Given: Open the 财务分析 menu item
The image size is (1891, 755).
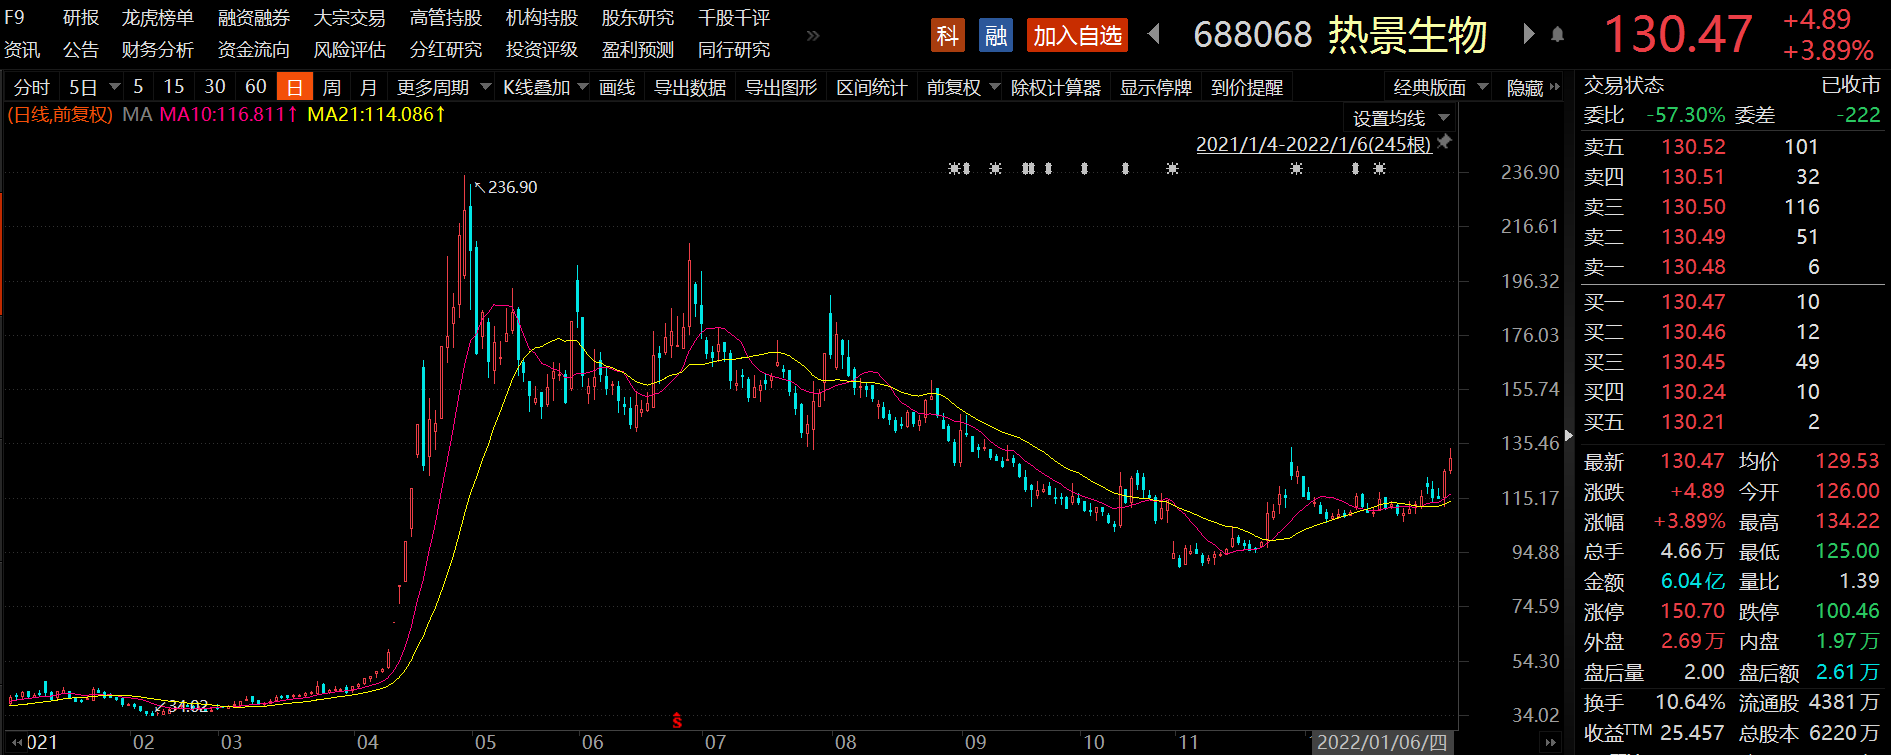Looking at the screenshot, I should pyautogui.click(x=158, y=50).
